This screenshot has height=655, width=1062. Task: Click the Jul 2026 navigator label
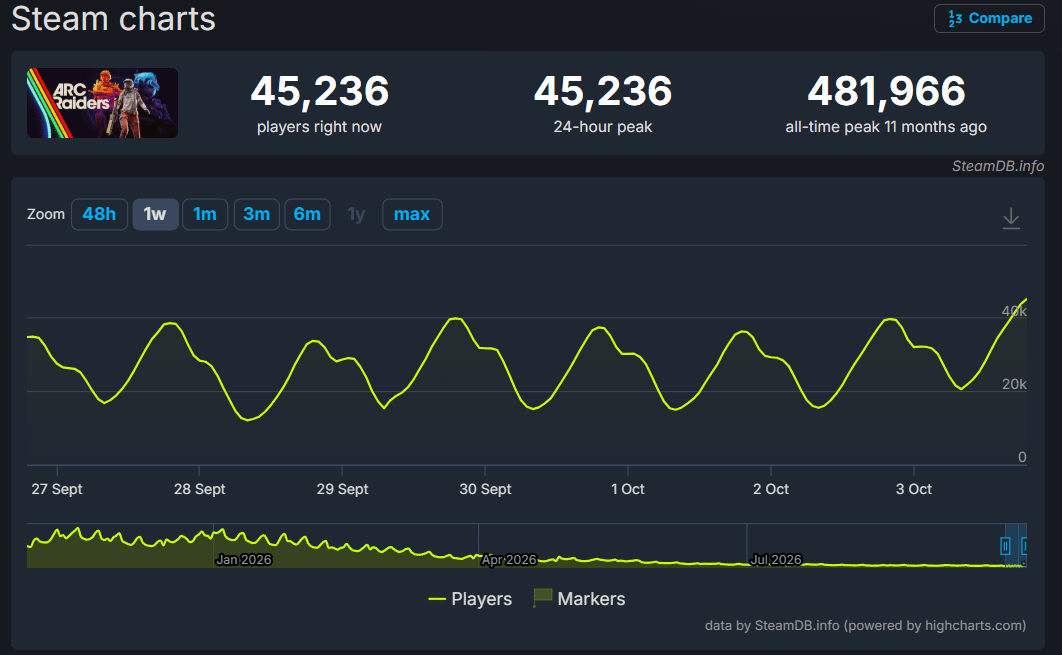click(x=776, y=559)
